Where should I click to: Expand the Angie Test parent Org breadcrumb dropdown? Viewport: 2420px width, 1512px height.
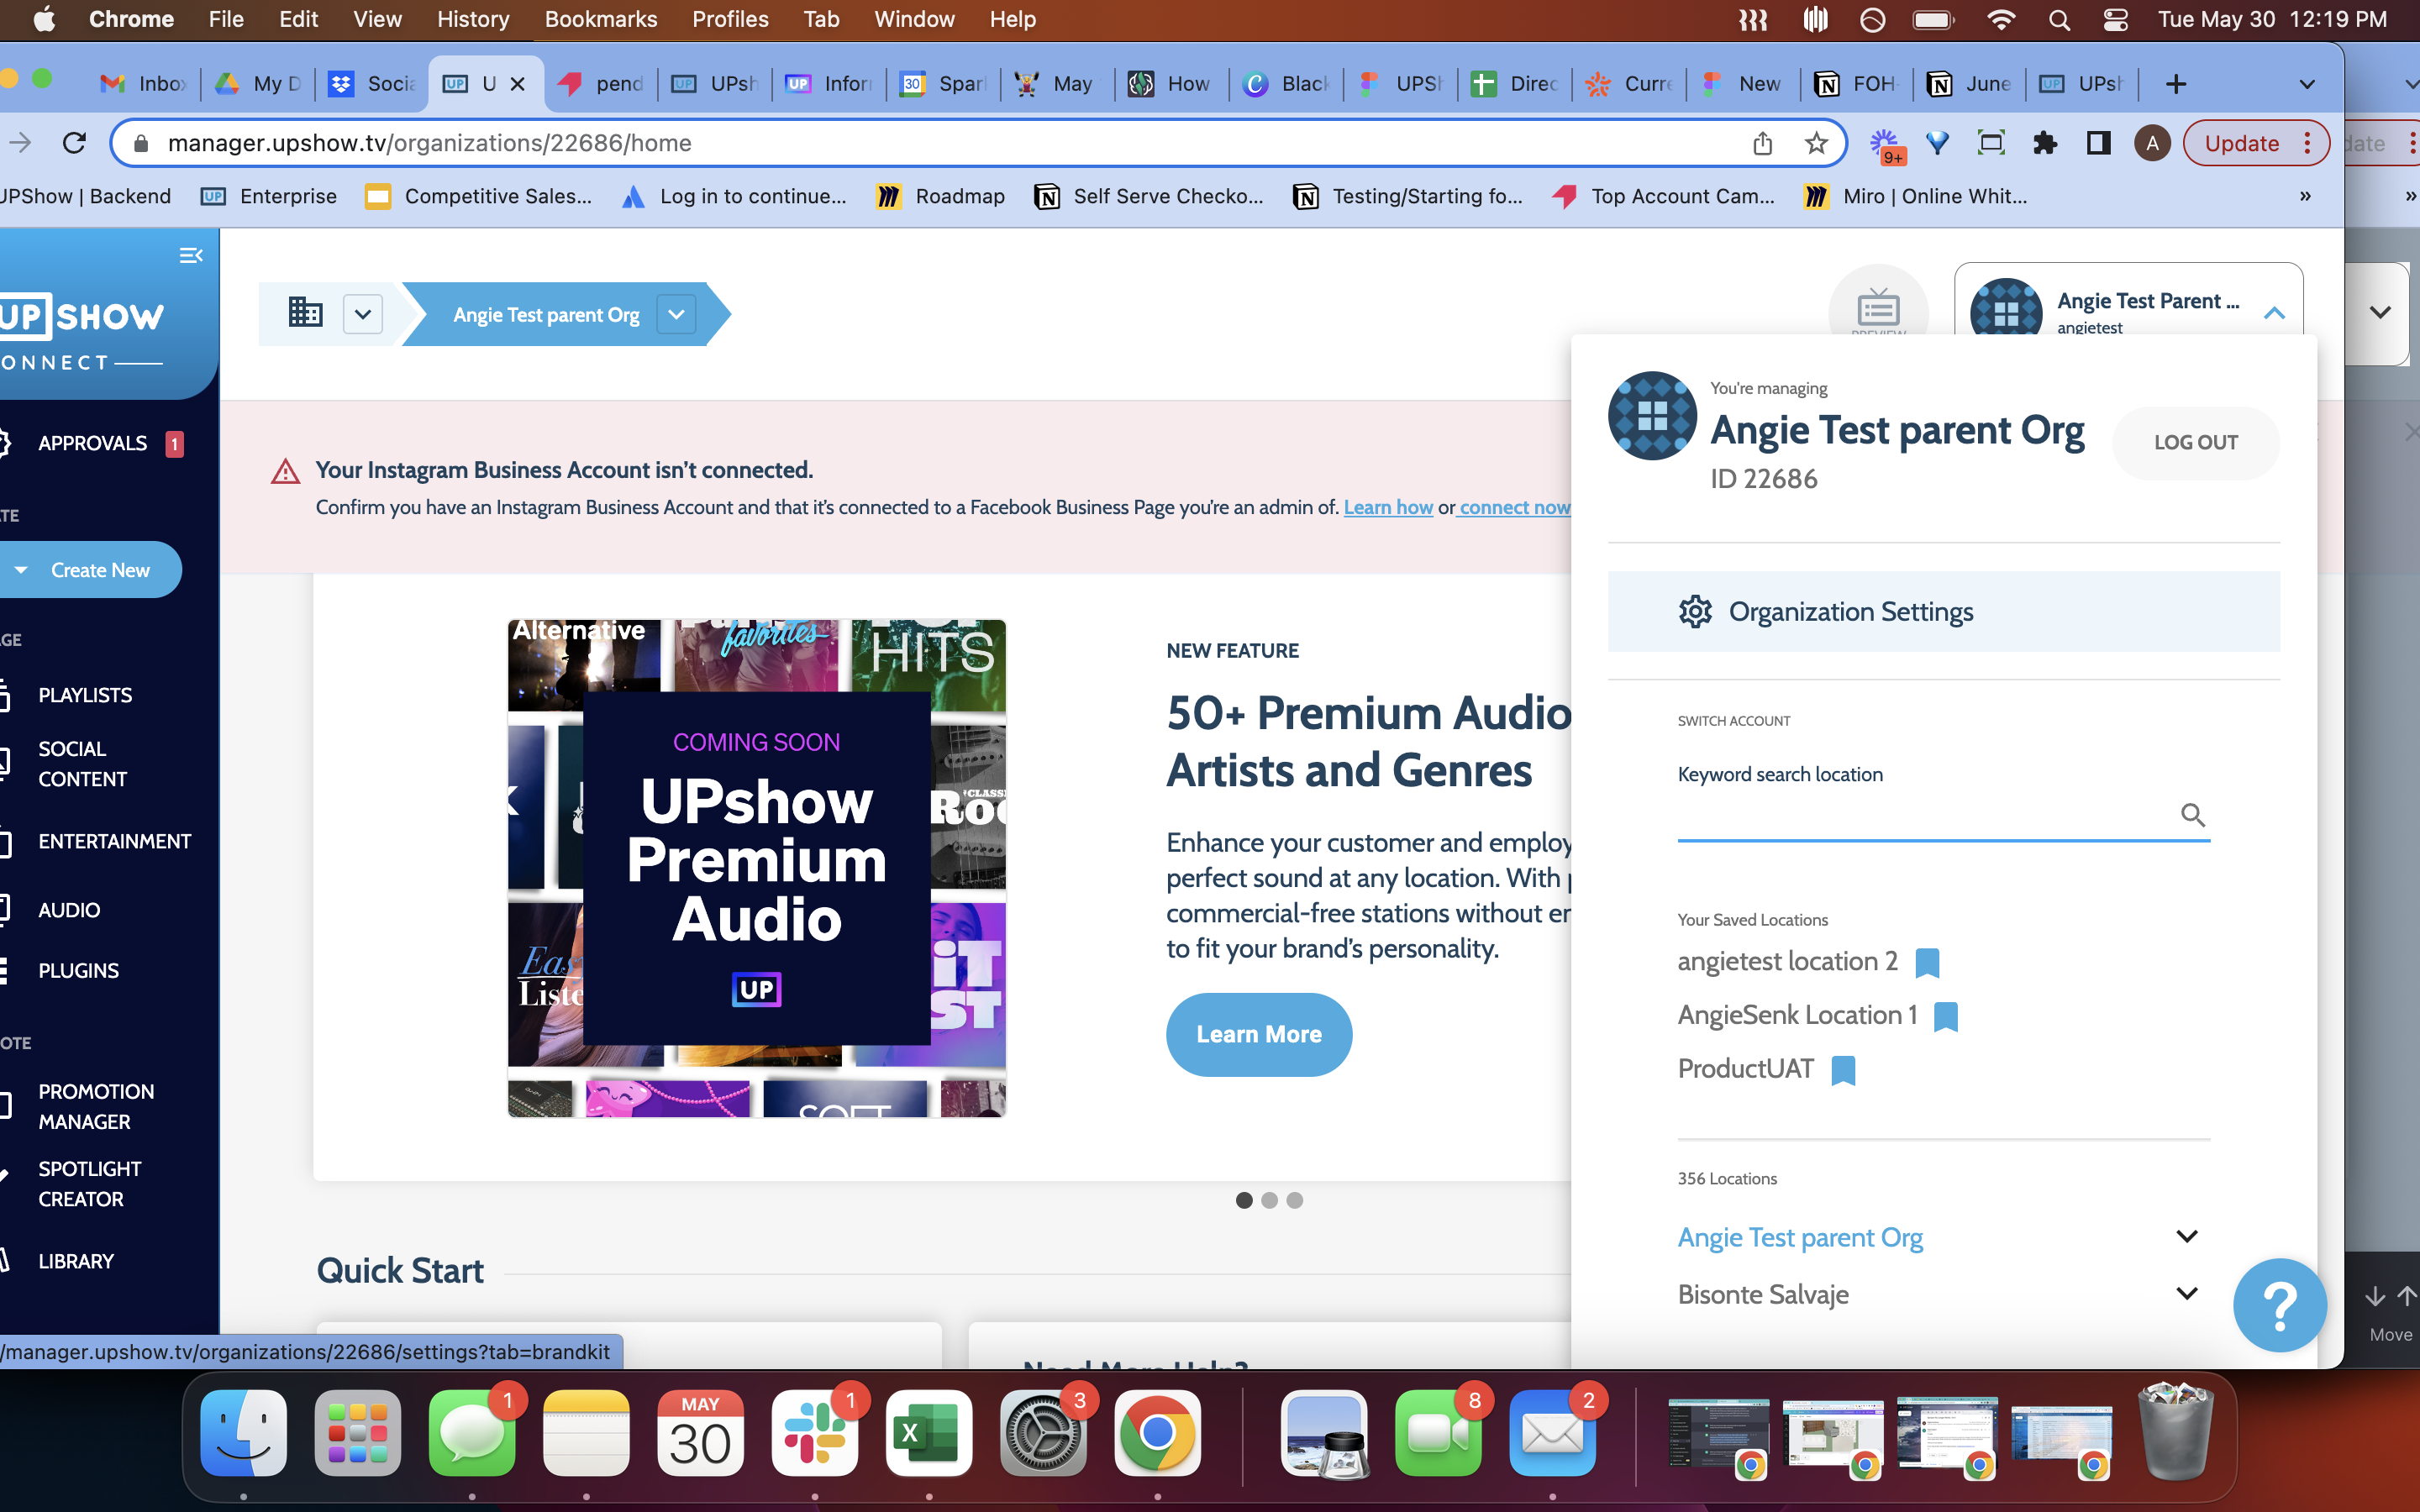[676, 314]
